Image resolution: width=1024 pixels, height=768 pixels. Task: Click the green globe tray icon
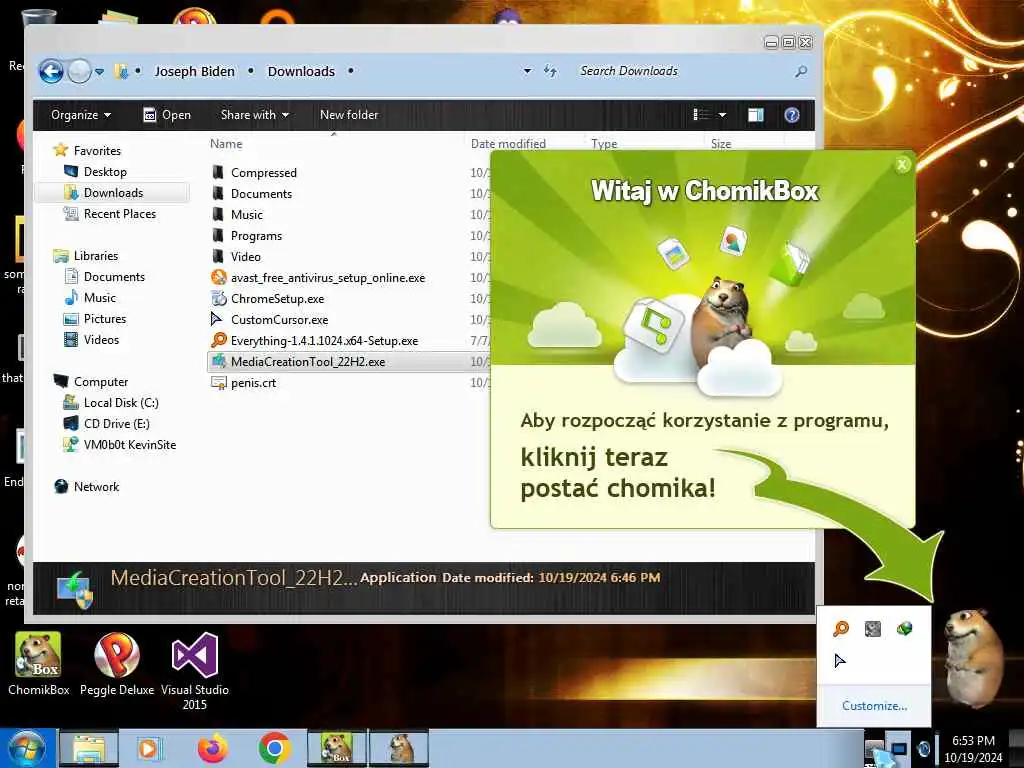(x=904, y=629)
